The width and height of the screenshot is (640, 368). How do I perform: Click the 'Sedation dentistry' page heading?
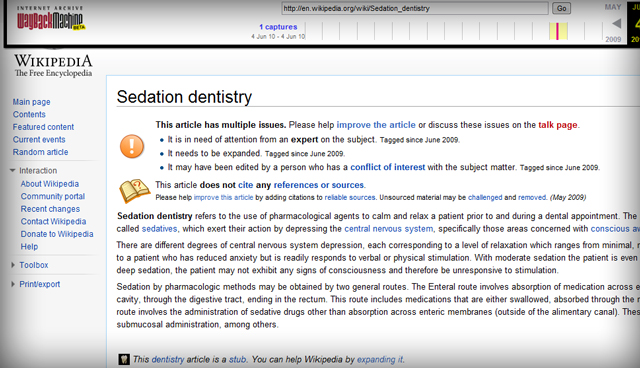[x=184, y=97]
